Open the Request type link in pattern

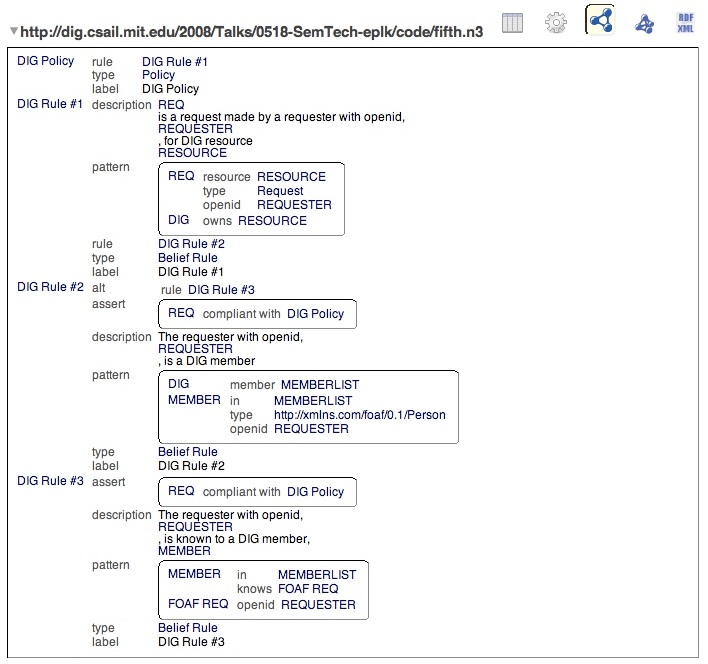(x=280, y=191)
